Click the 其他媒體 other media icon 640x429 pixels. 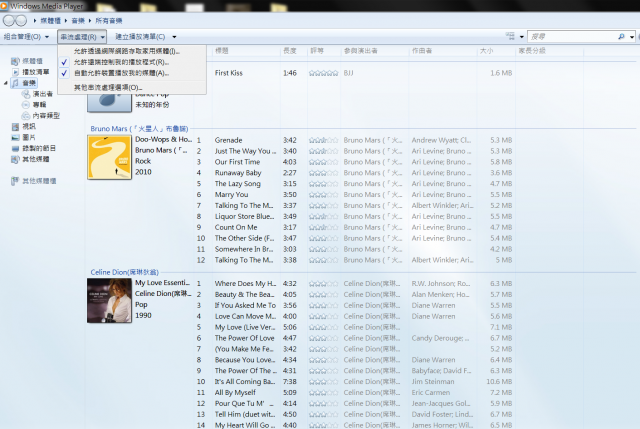pos(15,159)
